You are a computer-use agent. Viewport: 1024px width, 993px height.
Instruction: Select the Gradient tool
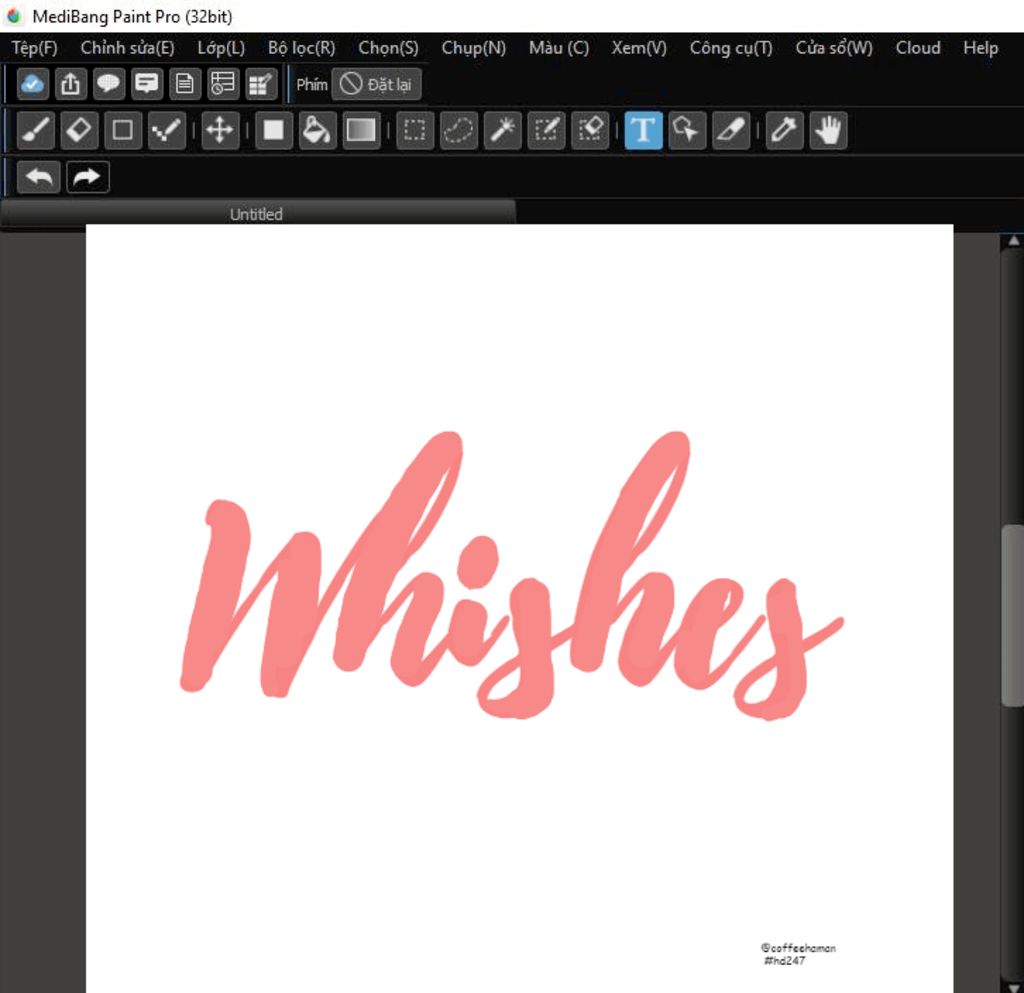point(361,131)
